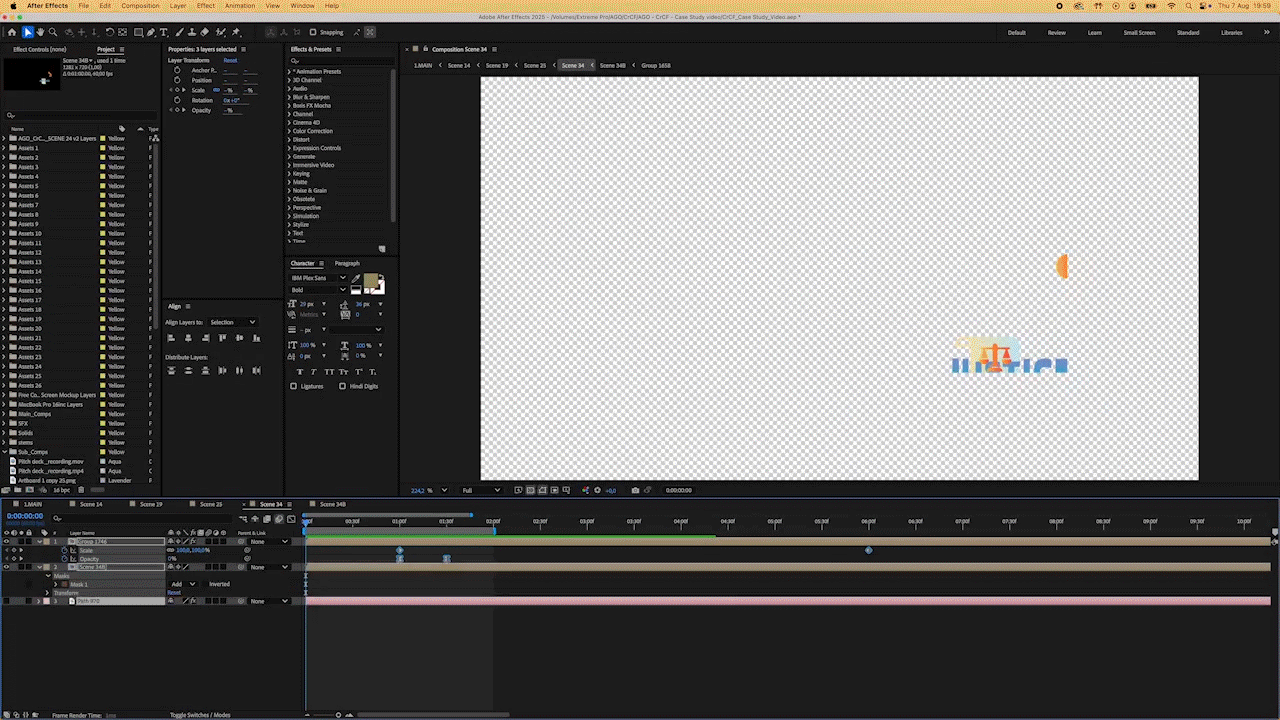The image size is (1280, 720).
Task: Select the Puppet Pin tool
Action: pos(235,32)
